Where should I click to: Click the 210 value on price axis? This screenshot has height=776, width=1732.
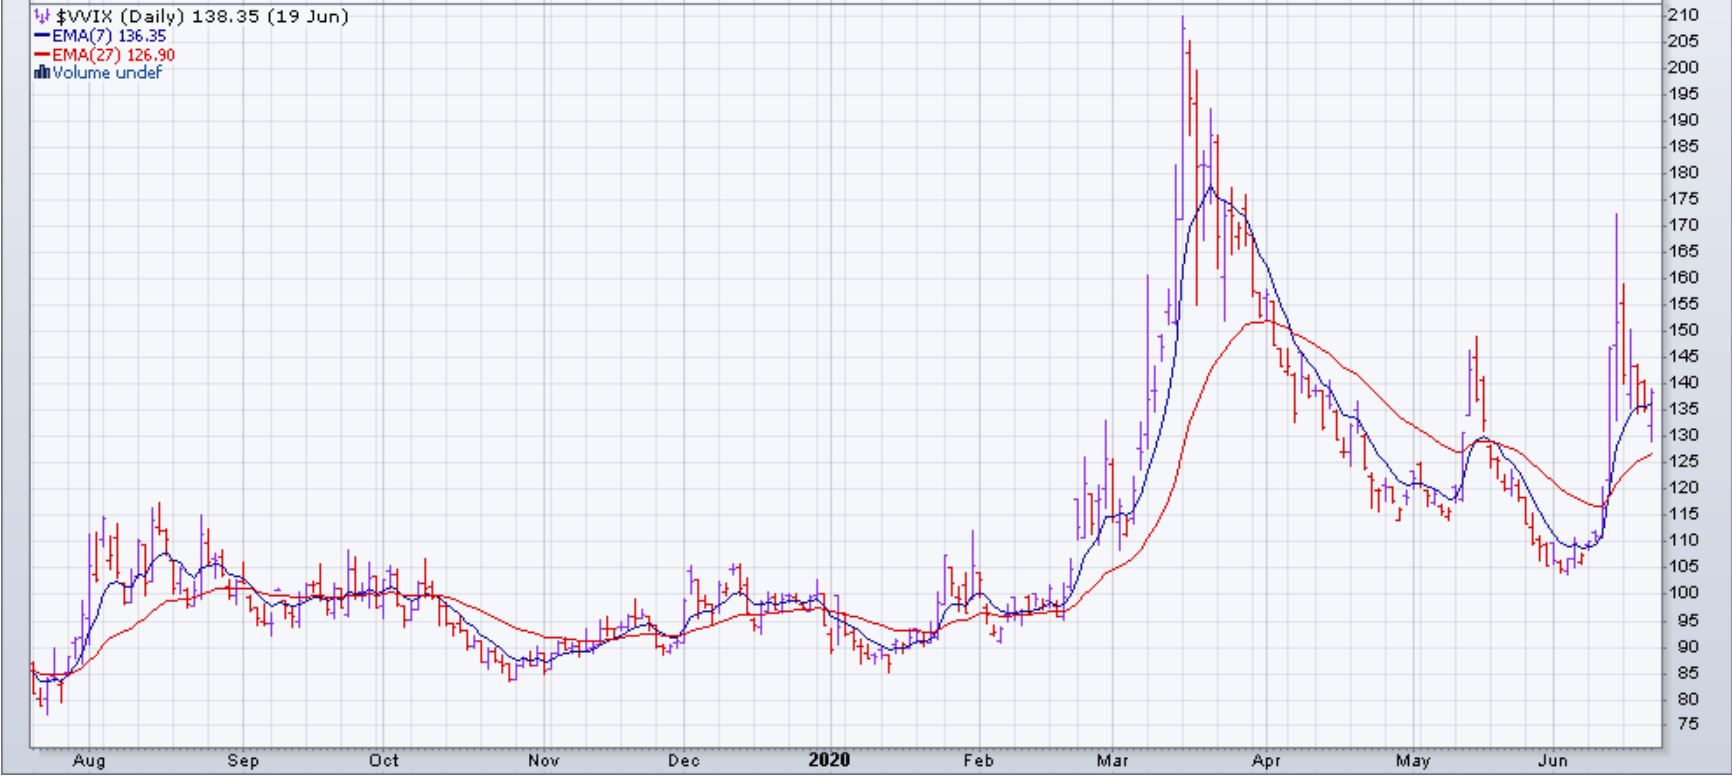point(1683,15)
